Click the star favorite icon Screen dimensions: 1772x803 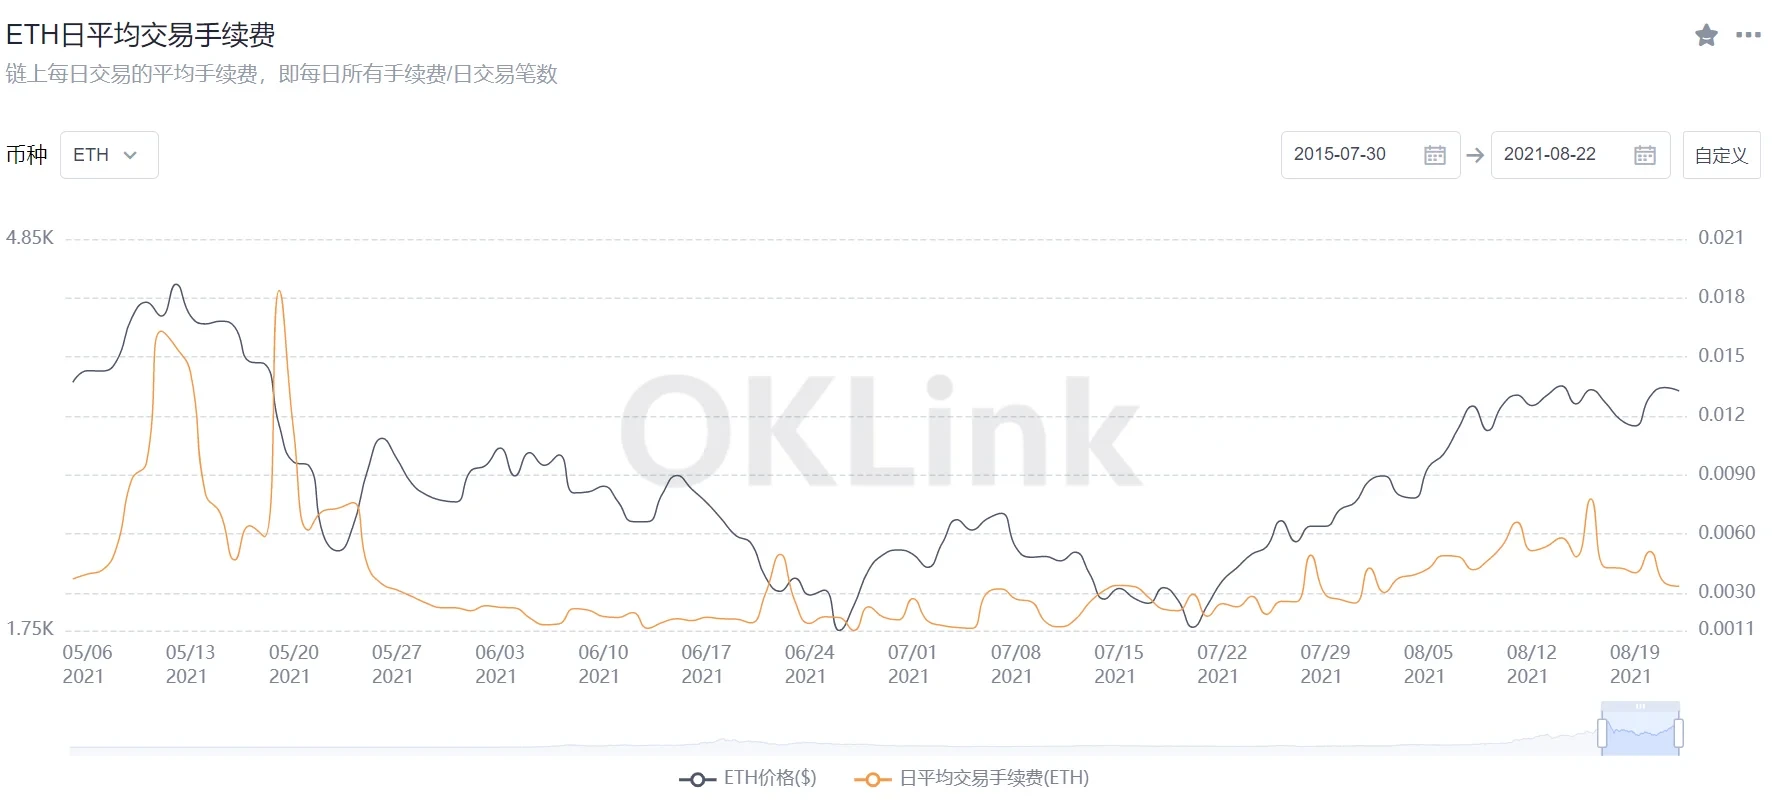click(1706, 36)
